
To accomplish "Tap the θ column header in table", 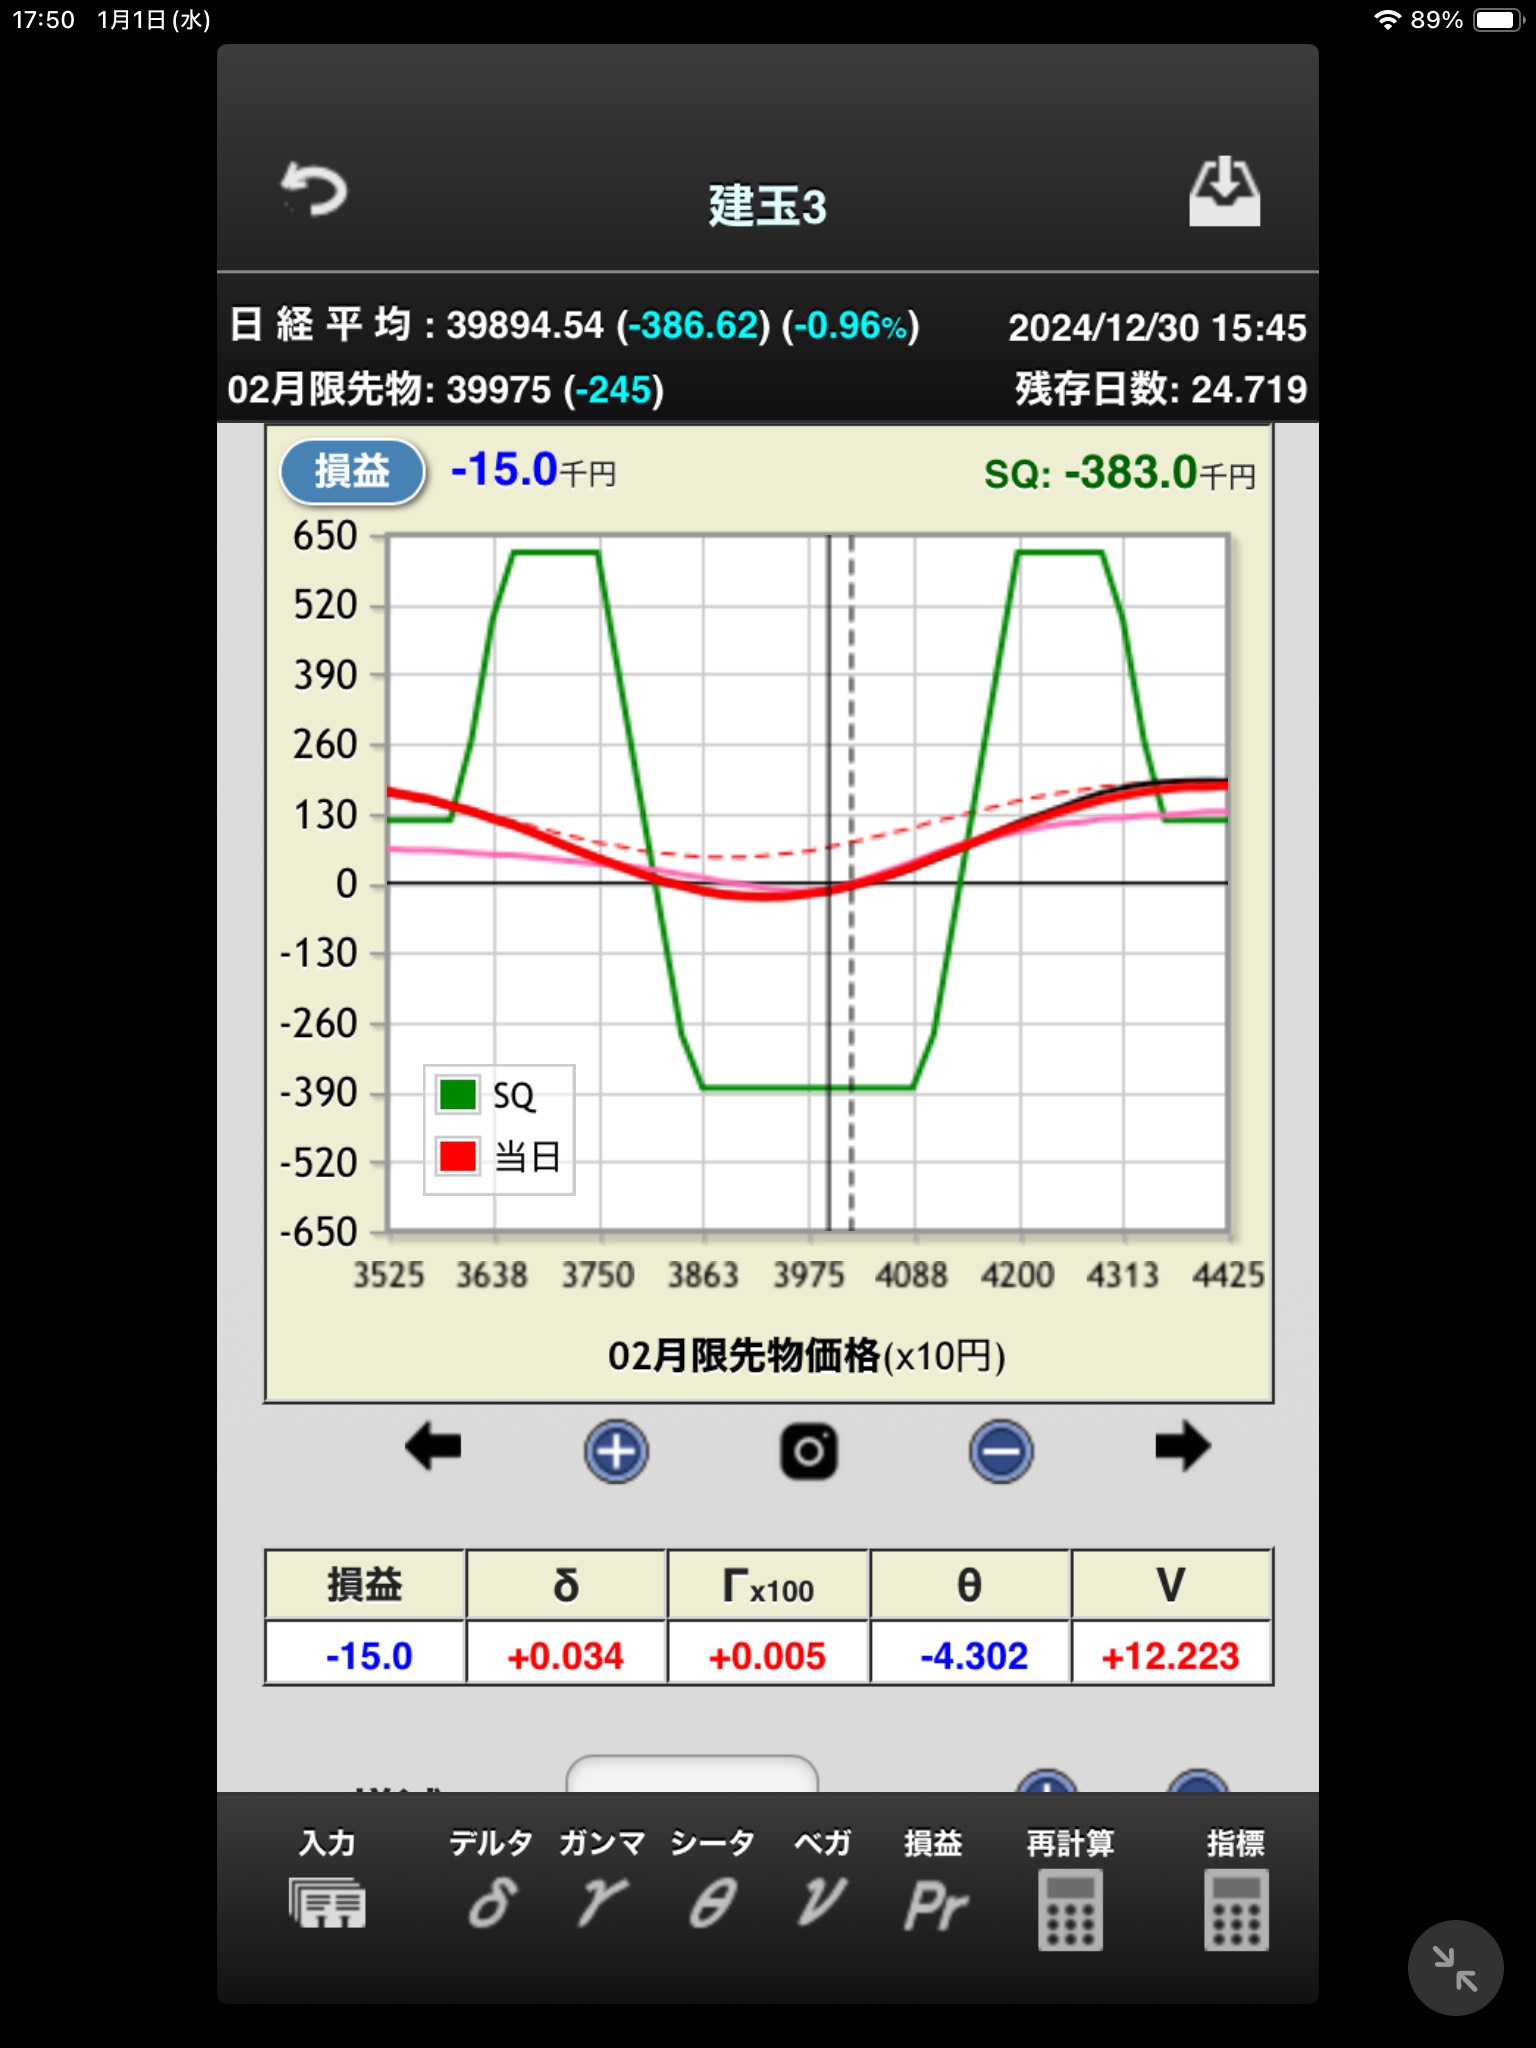I will [x=970, y=1585].
